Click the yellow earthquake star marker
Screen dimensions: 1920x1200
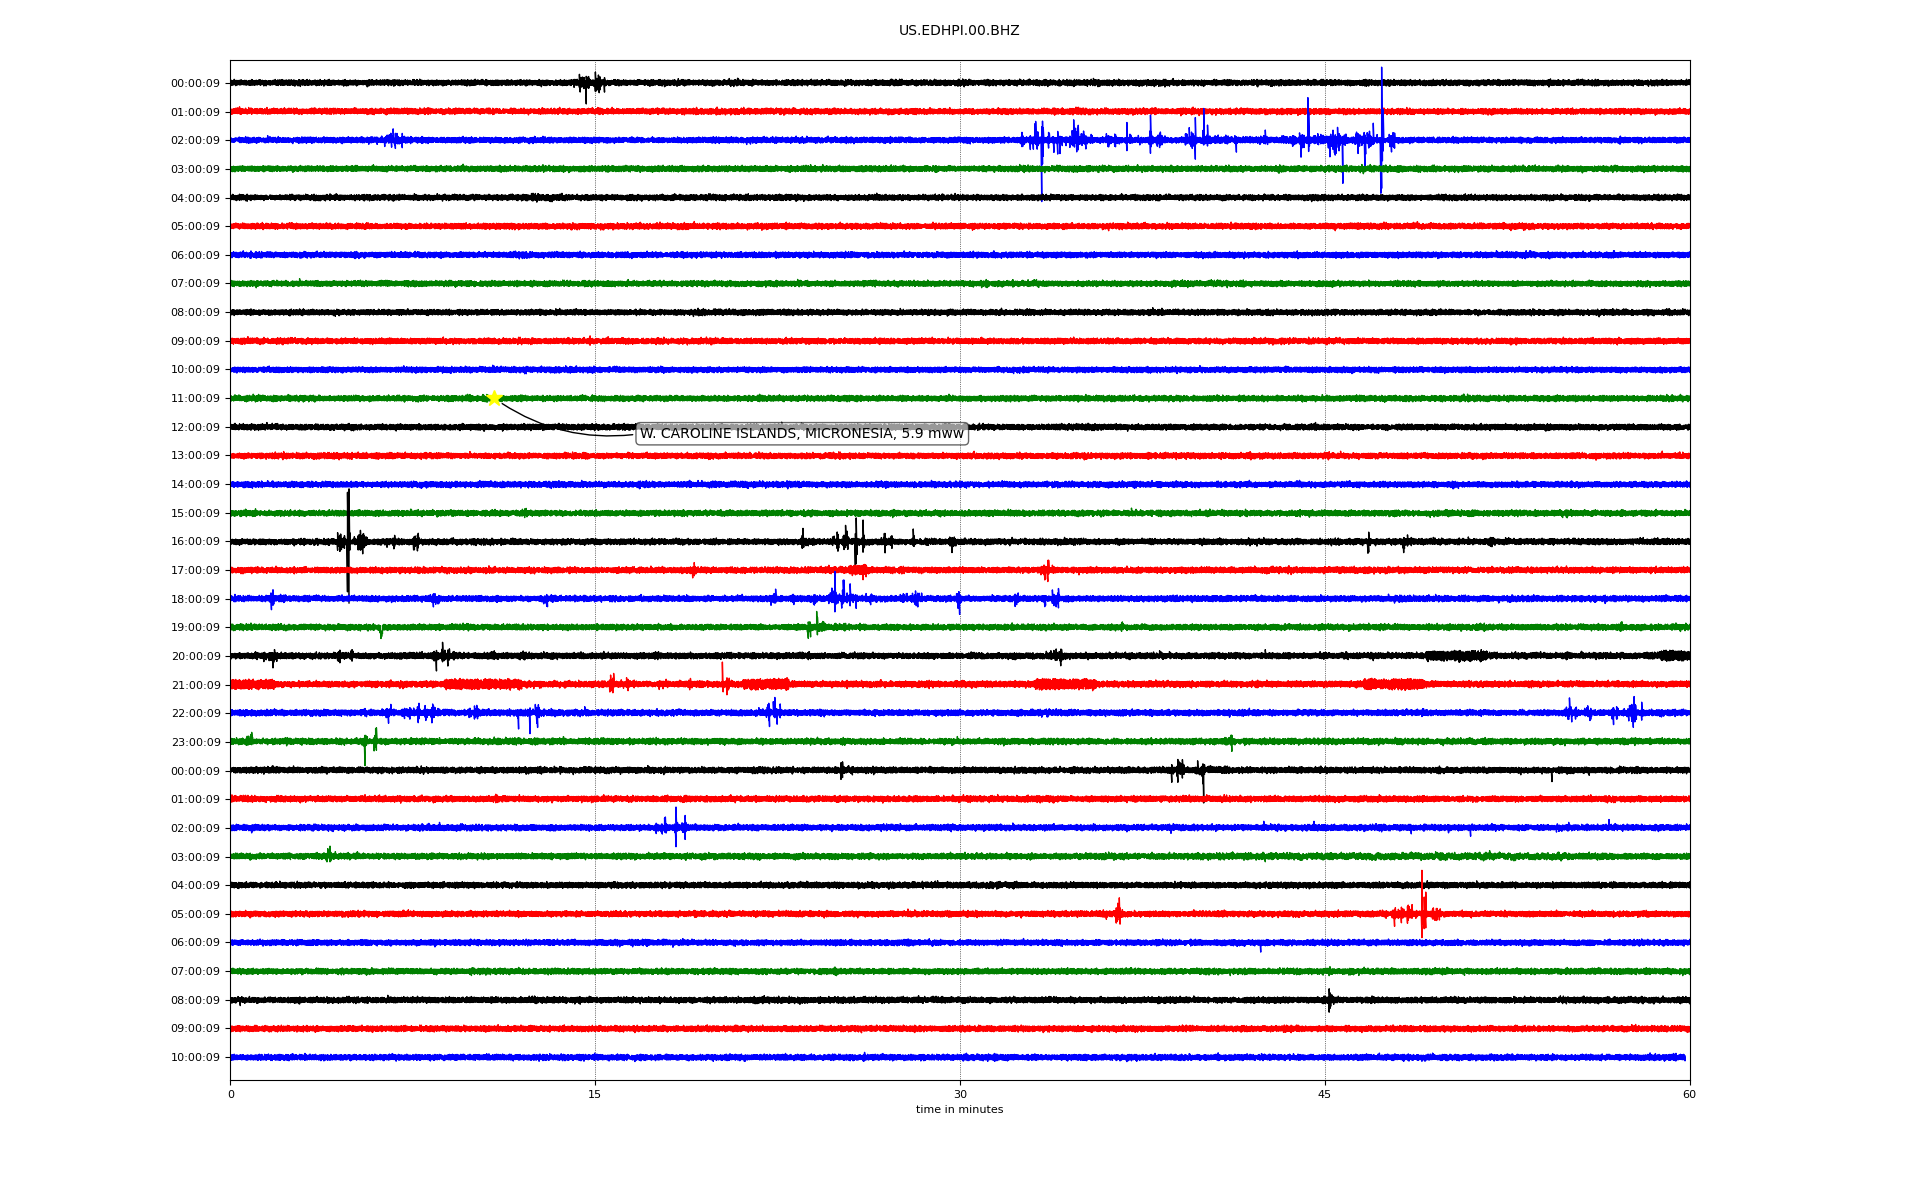(494, 398)
